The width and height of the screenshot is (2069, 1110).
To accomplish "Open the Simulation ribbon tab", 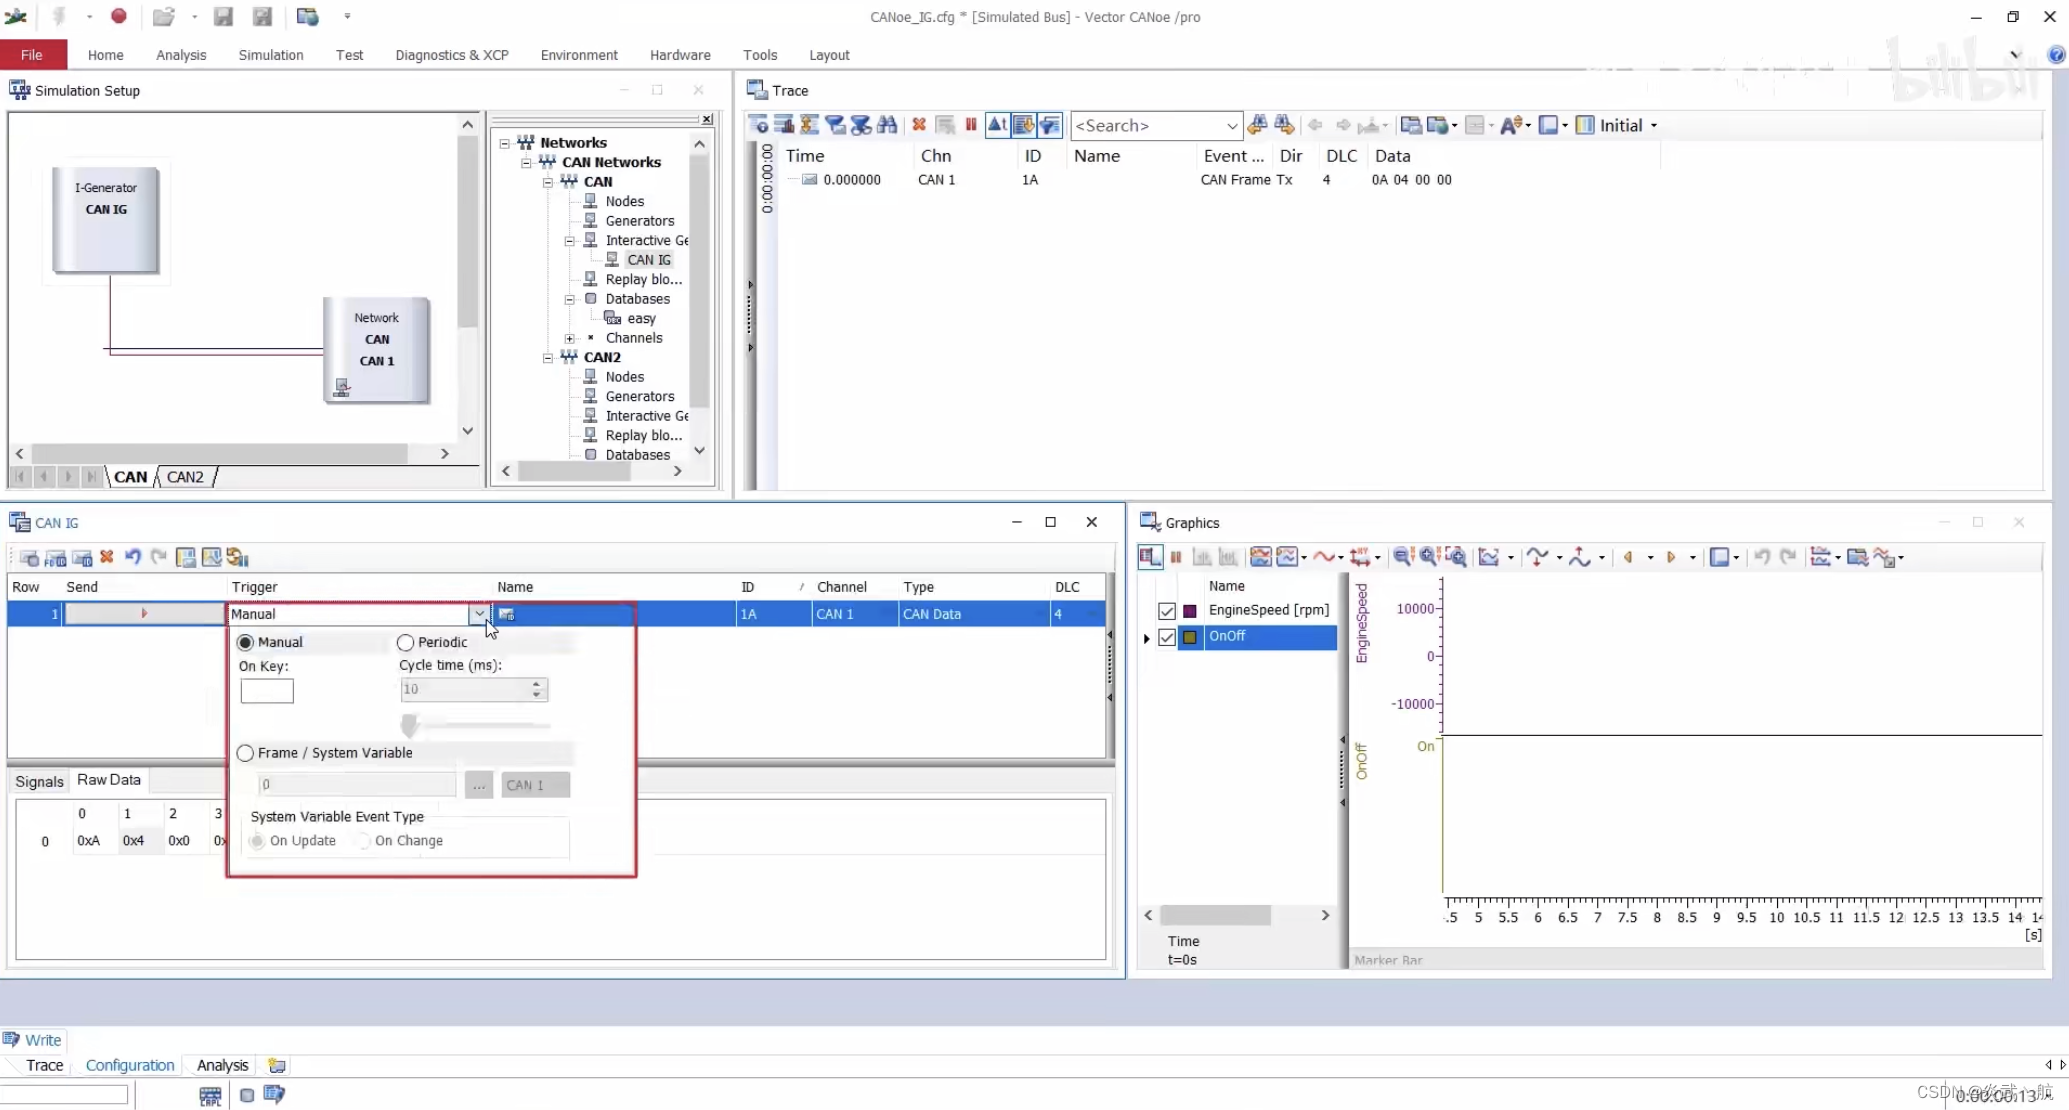I will point(270,55).
